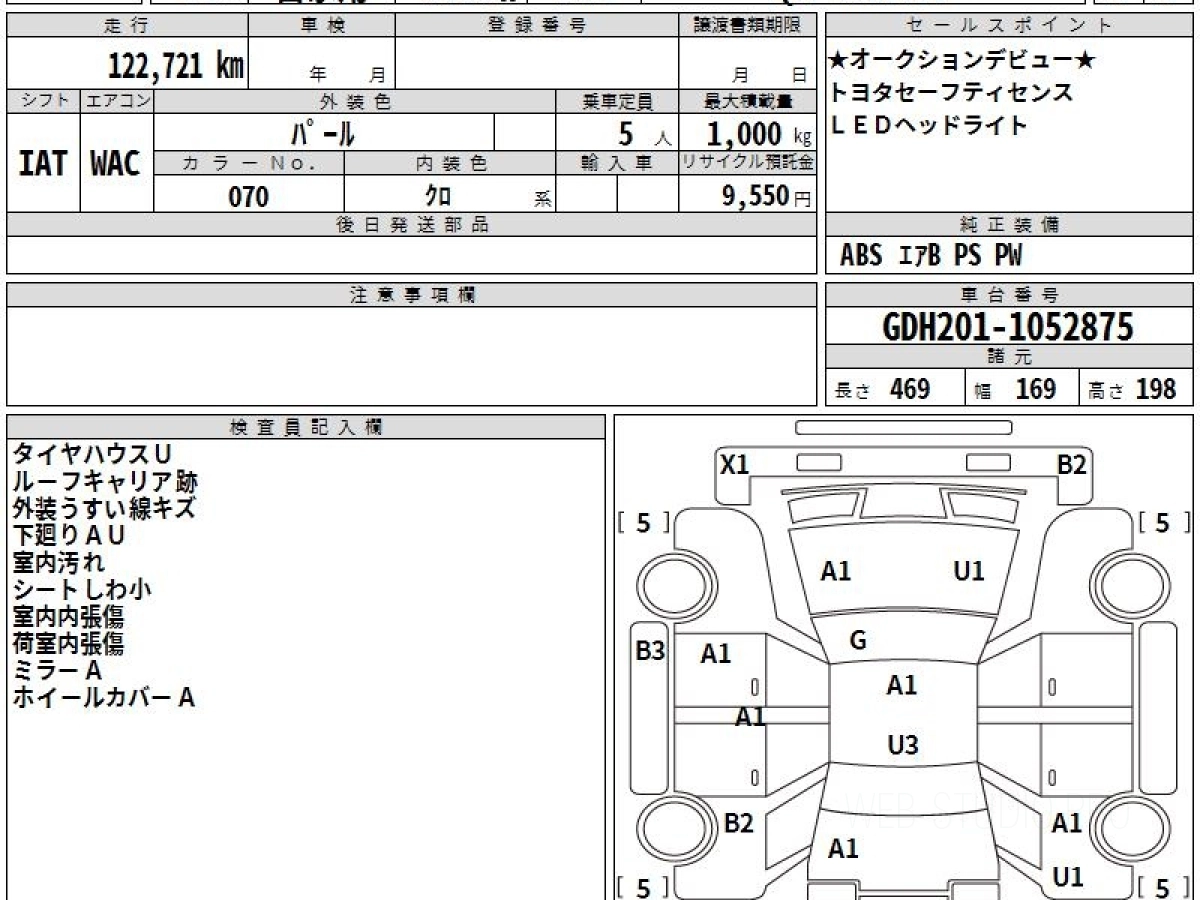Click the 車検 header cell
The image size is (1200, 900).
coord(321,26)
